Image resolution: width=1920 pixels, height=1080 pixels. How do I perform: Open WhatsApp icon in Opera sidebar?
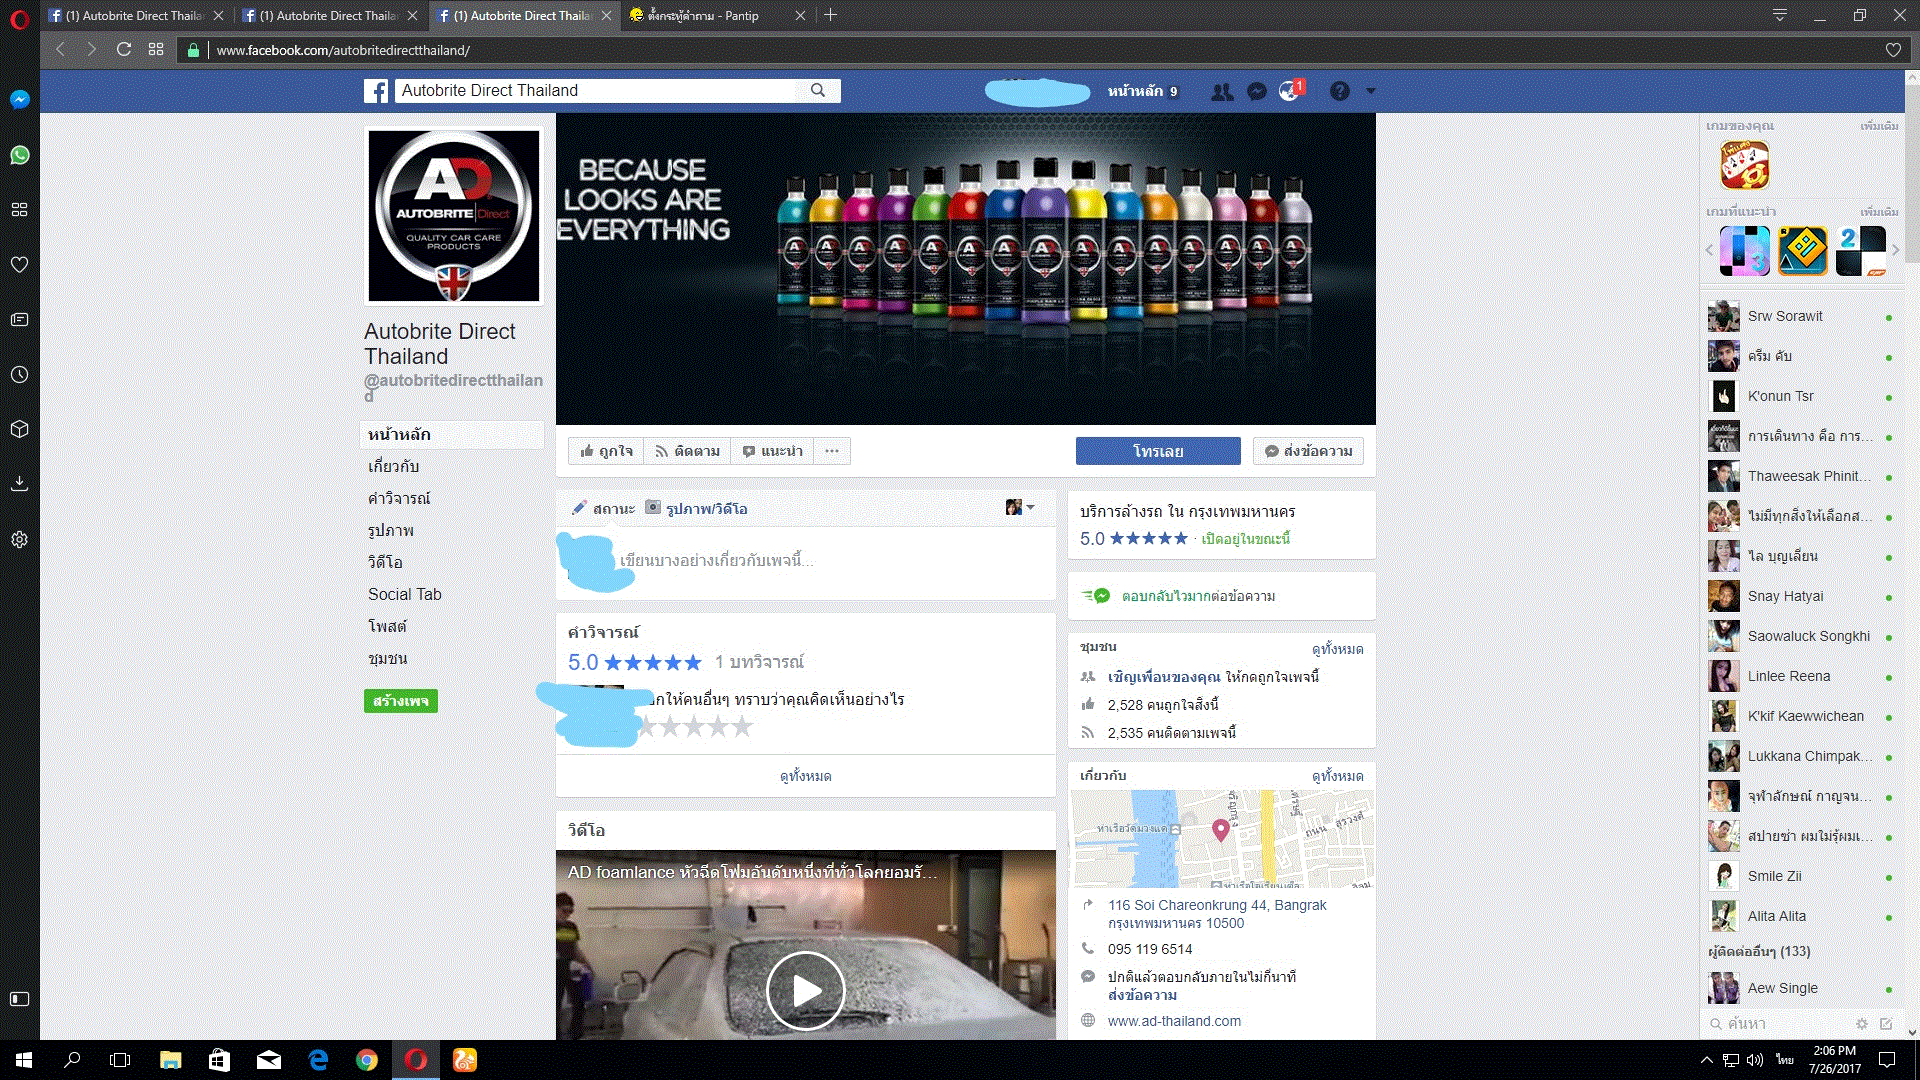click(20, 155)
